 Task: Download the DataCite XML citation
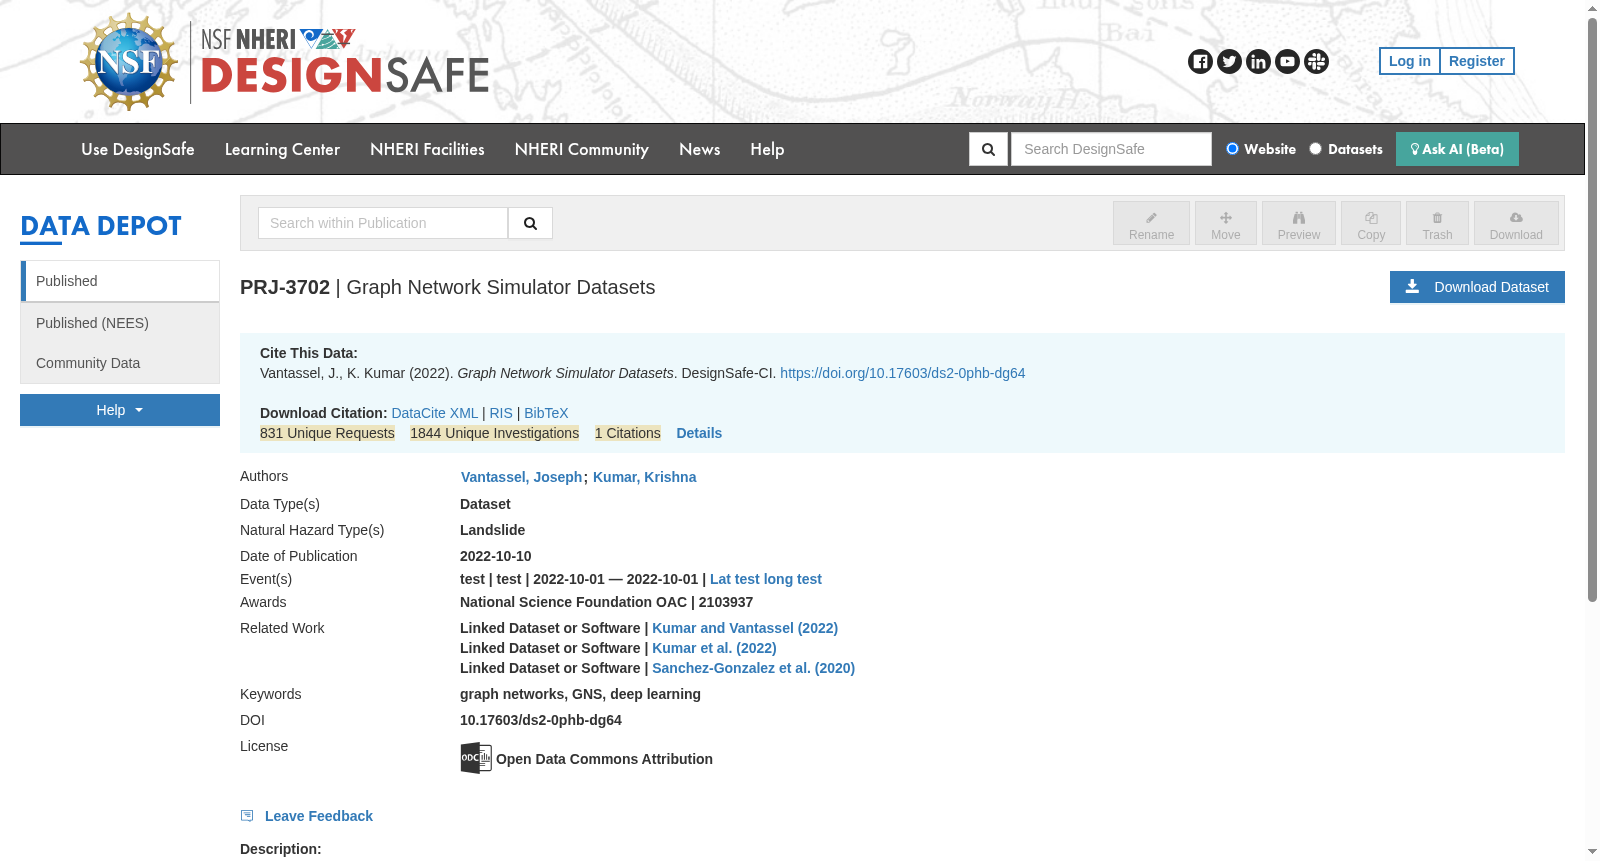click(x=435, y=413)
